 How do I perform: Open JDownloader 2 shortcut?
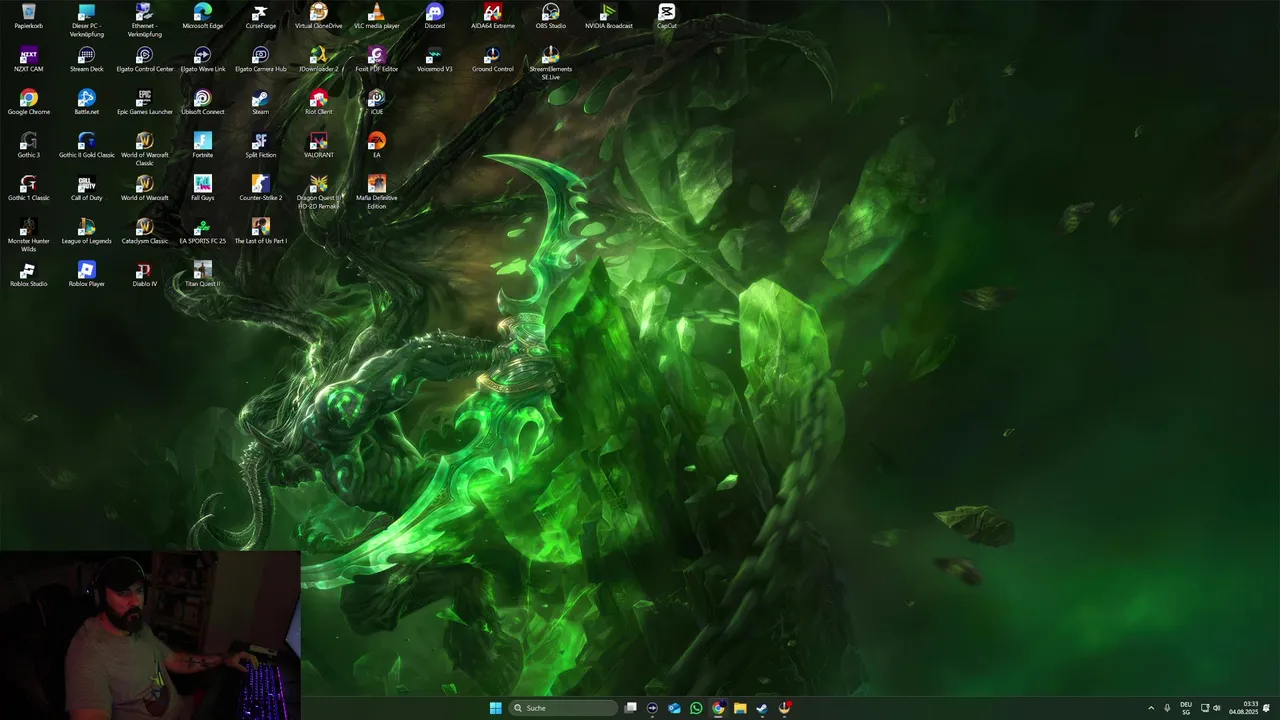tap(319, 59)
